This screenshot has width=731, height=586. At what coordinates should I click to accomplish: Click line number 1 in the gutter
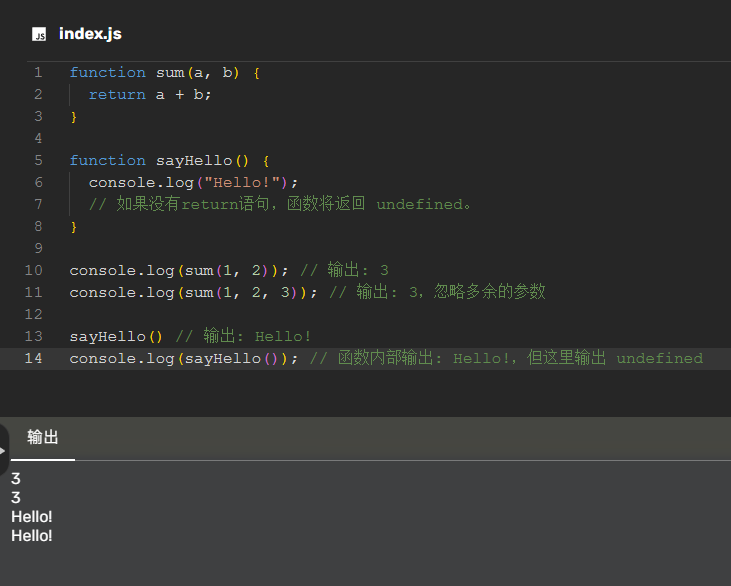coord(38,72)
